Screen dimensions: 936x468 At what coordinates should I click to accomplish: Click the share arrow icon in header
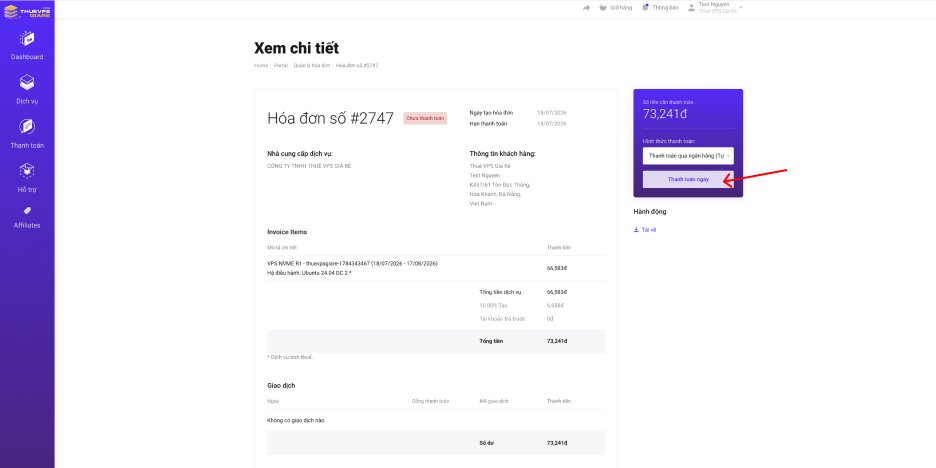[x=586, y=8]
